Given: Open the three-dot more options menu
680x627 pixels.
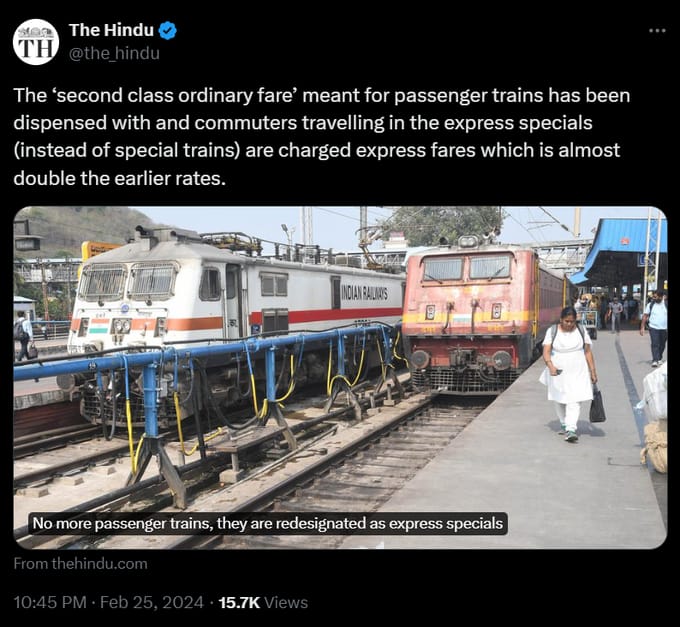Looking at the screenshot, I should pyautogui.click(x=657, y=30).
